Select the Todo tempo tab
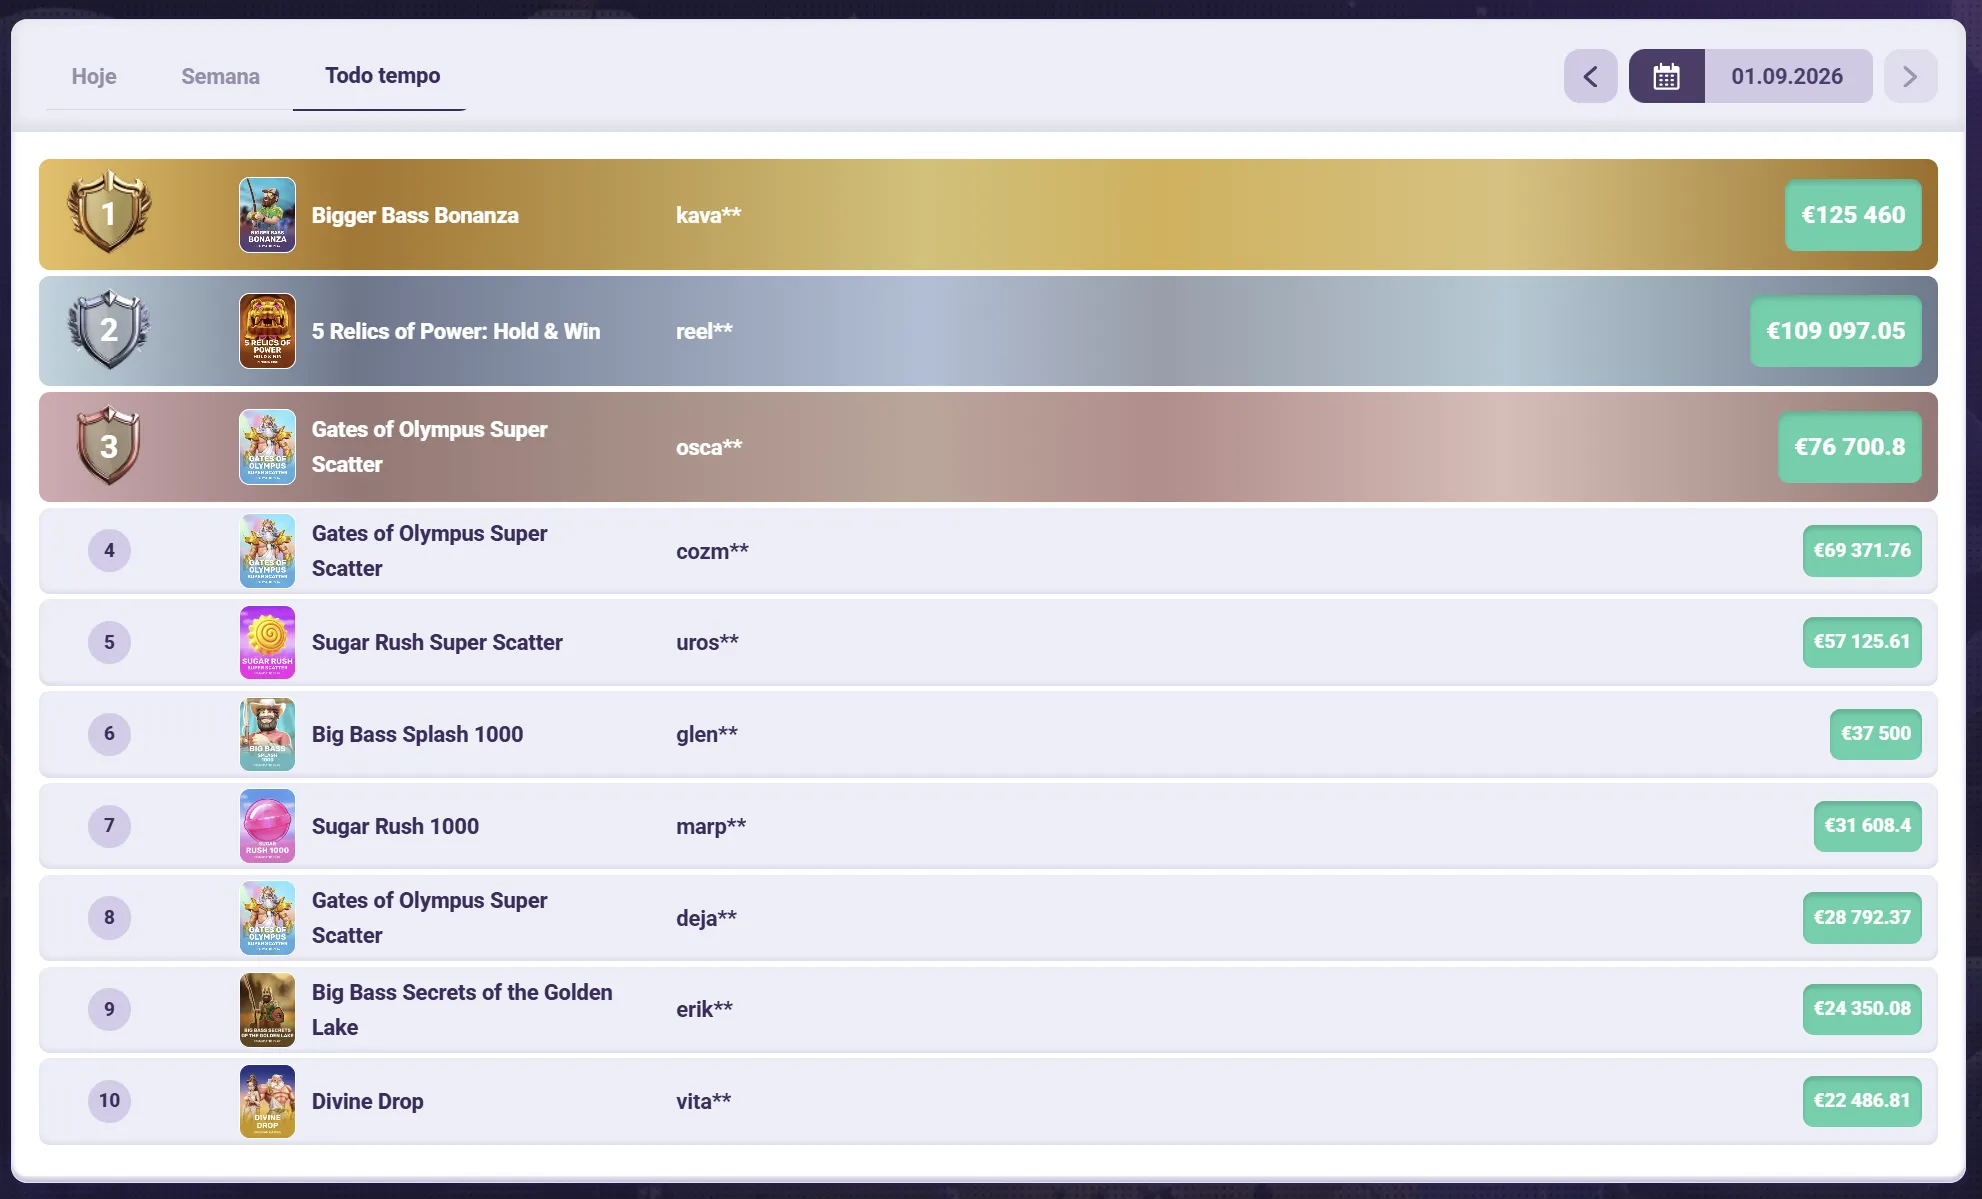Viewport: 1982px width, 1199px height. tap(382, 76)
